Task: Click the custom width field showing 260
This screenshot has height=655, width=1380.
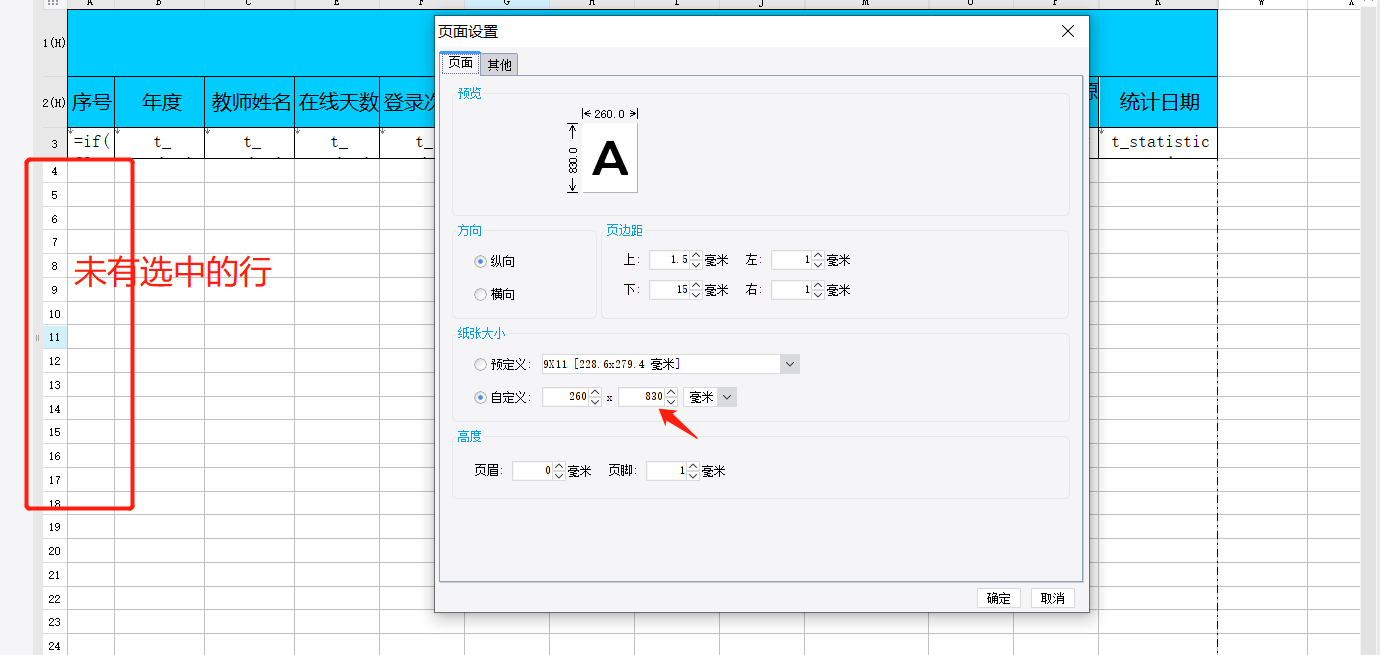Action: click(565, 397)
